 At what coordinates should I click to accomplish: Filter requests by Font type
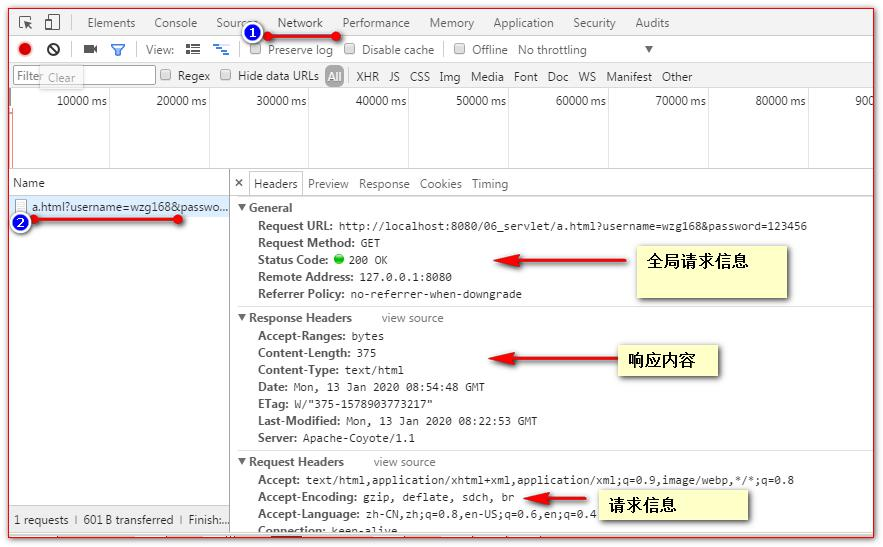click(525, 76)
